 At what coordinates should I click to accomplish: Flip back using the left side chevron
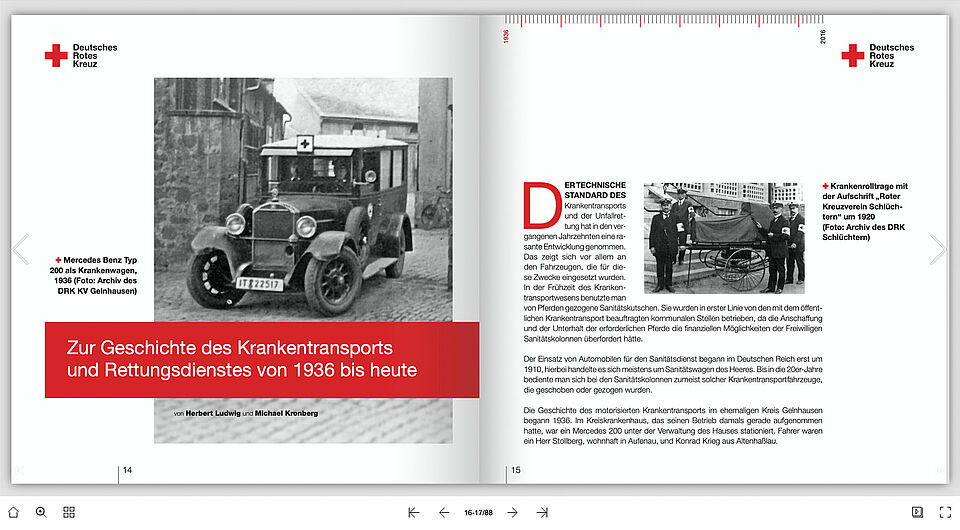coord(21,249)
